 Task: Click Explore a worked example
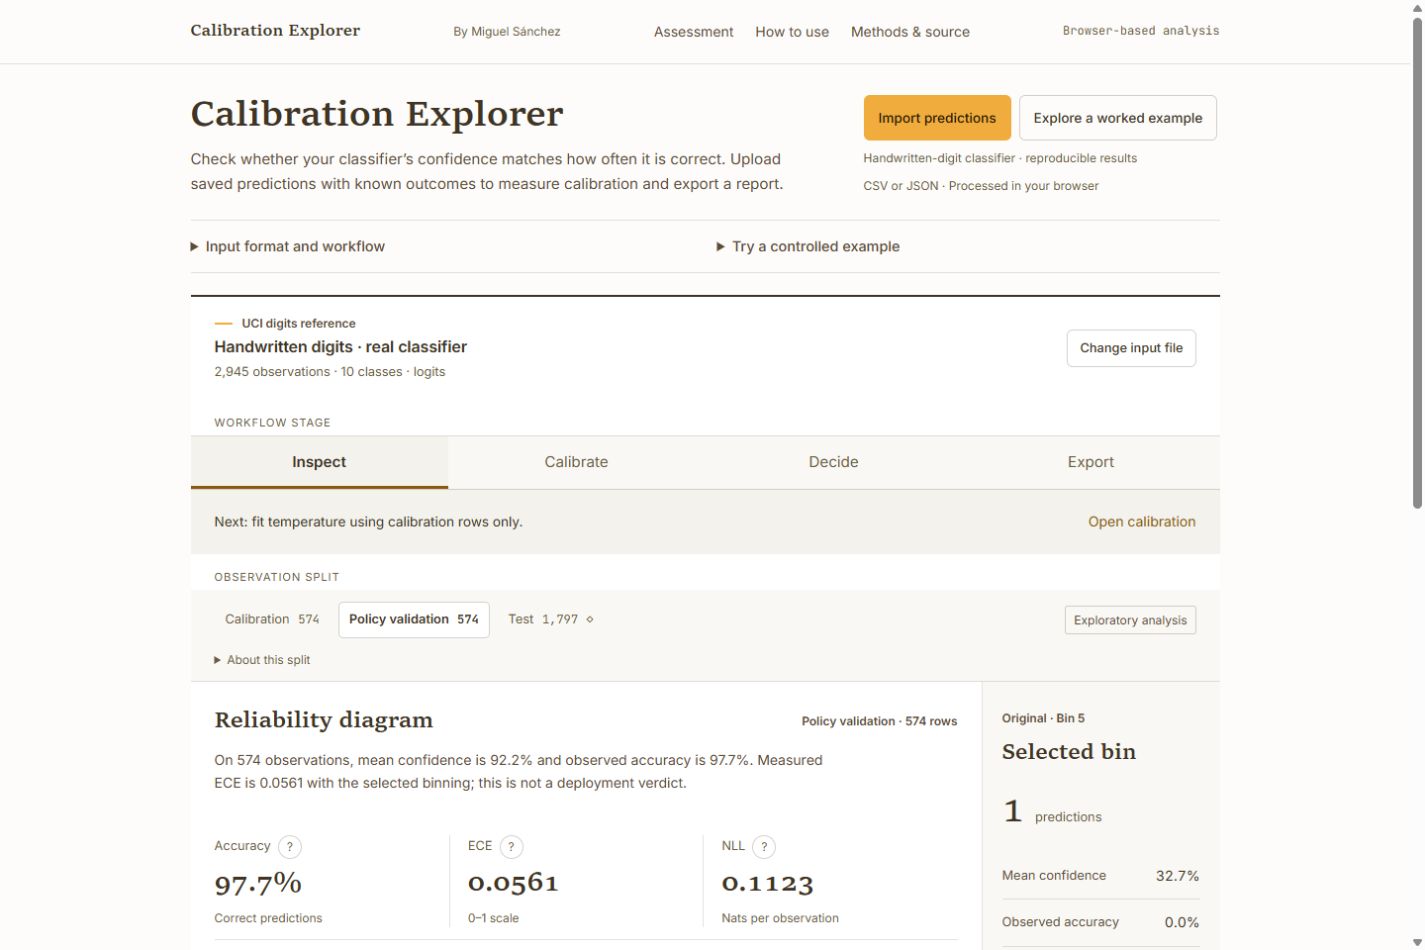(1118, 118)
